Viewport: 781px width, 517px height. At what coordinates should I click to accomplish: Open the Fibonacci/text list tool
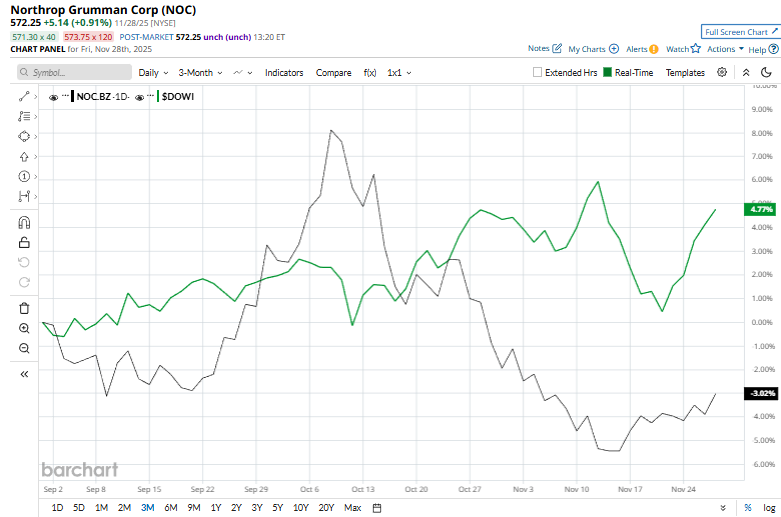[x=24, y=117]
